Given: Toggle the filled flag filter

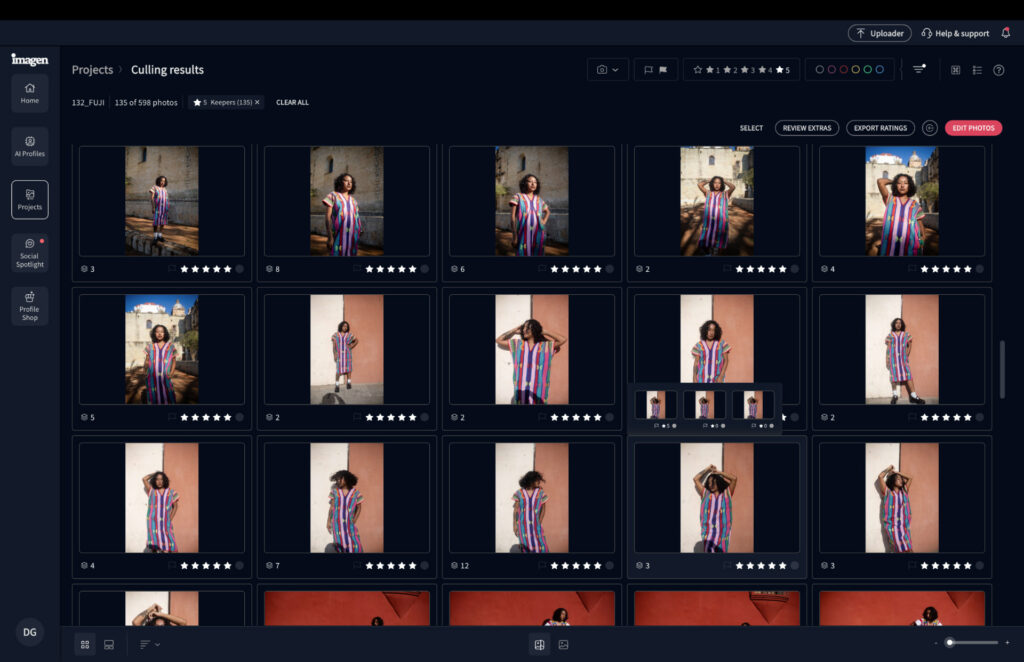Looking at the screenshot, I should (663, 70).
